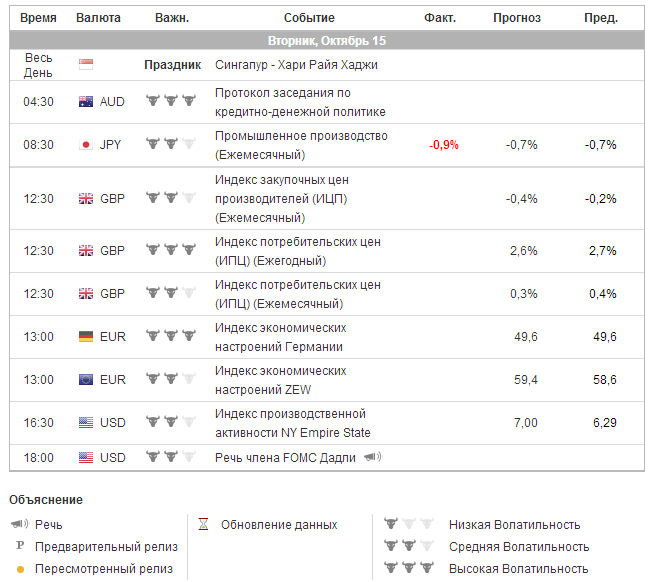Click the Singapore flag icon
The height and width of the screenshot is (582, 654).
pyautogui.click(x=86, y=64)
